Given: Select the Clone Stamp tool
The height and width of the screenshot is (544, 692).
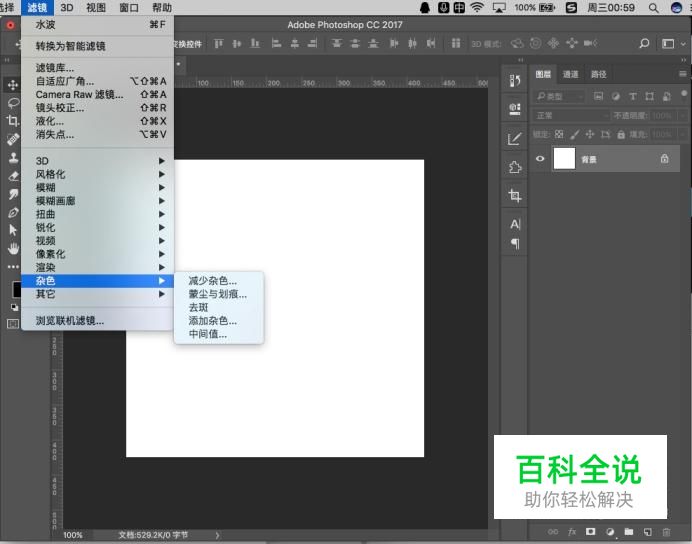Looking at the screenshot, I should pos(13,158).
